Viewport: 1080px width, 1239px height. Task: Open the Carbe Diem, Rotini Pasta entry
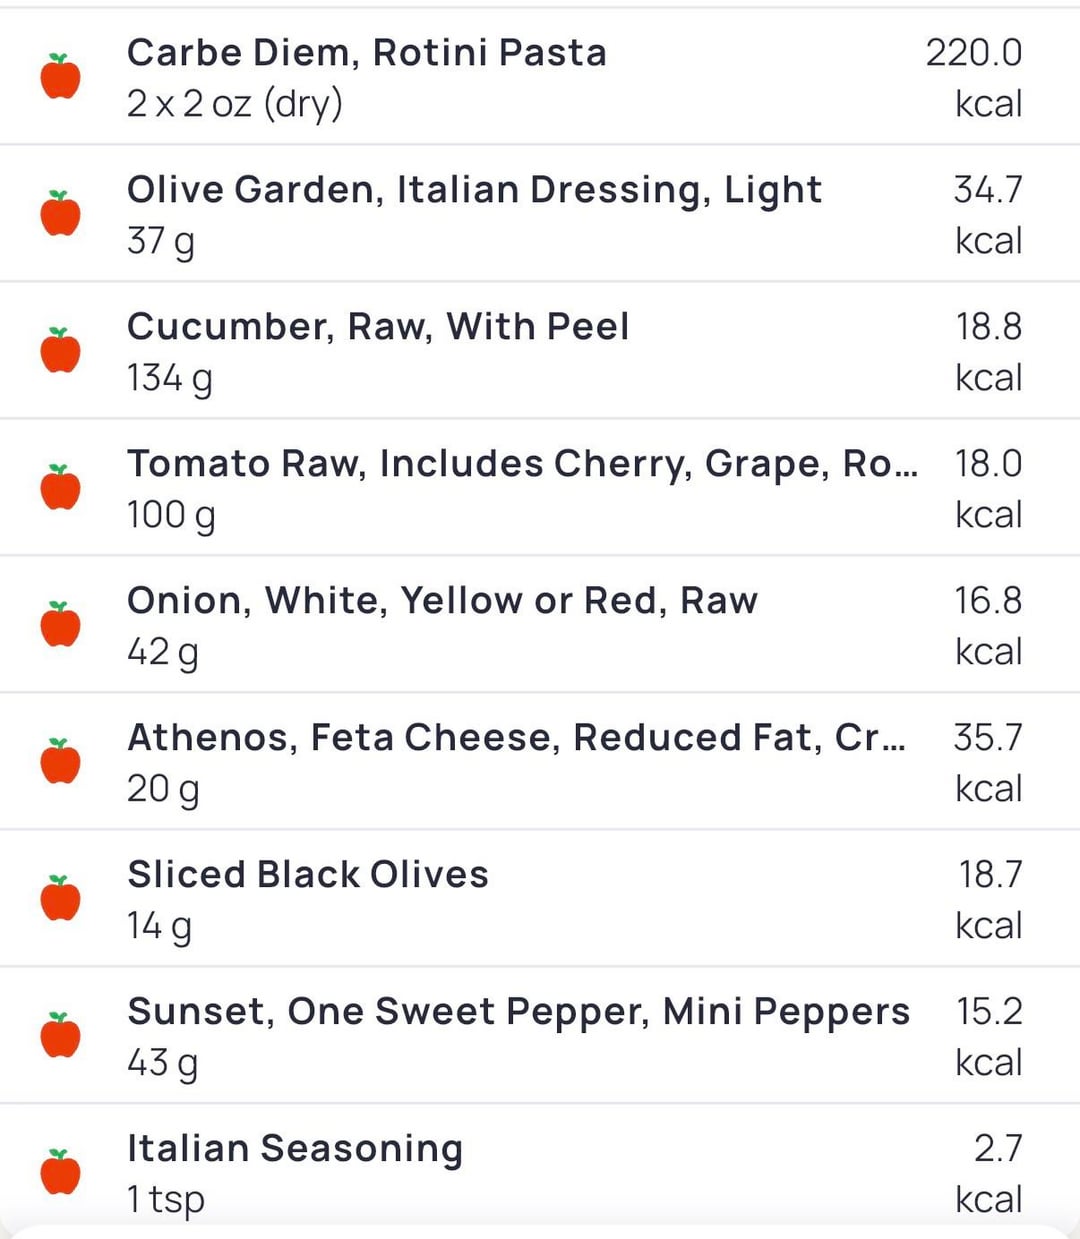pos(366,53)
